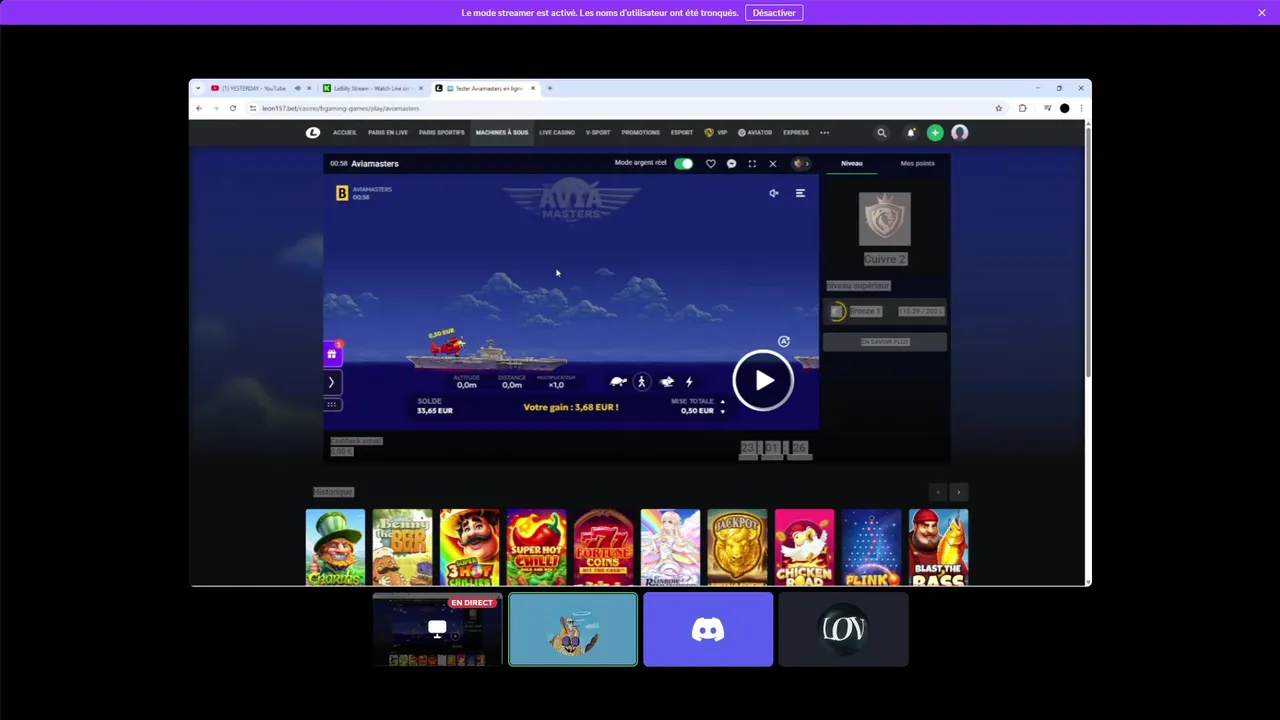This screenshot has width=1280, height=720.
Task: Open the Super Hot Chilli game thumbnail
Action: point(536,547)
